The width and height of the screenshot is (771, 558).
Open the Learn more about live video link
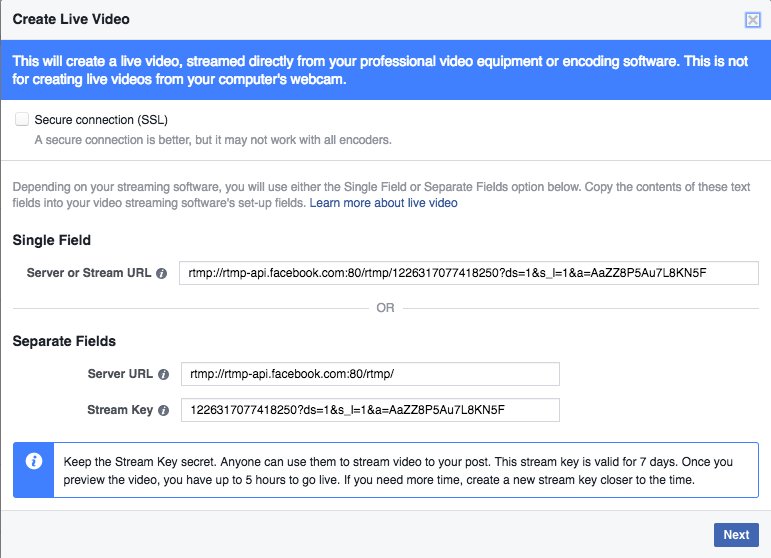(x=383, y=203)
